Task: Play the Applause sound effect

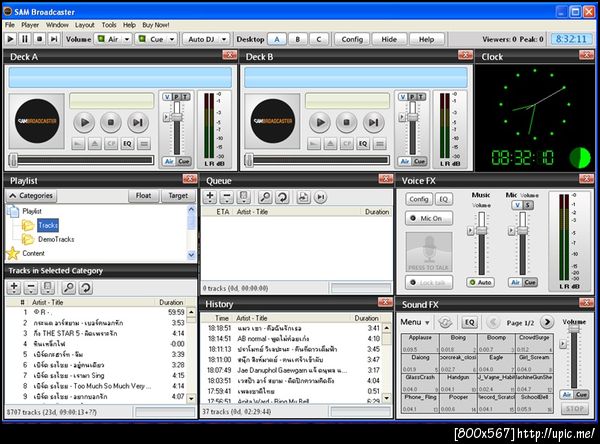Action: tap(420, 343)
